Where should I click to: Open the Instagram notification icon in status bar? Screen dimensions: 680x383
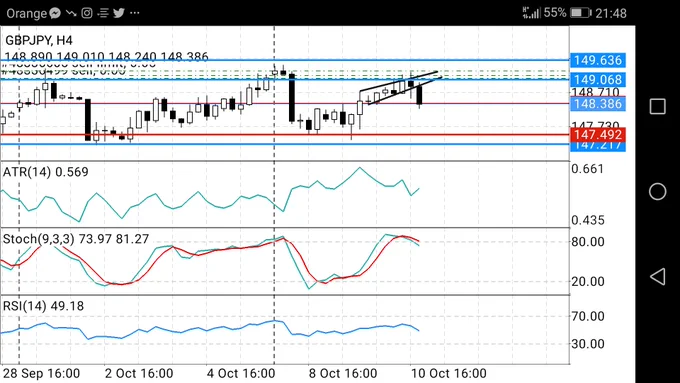pos(87,13)
